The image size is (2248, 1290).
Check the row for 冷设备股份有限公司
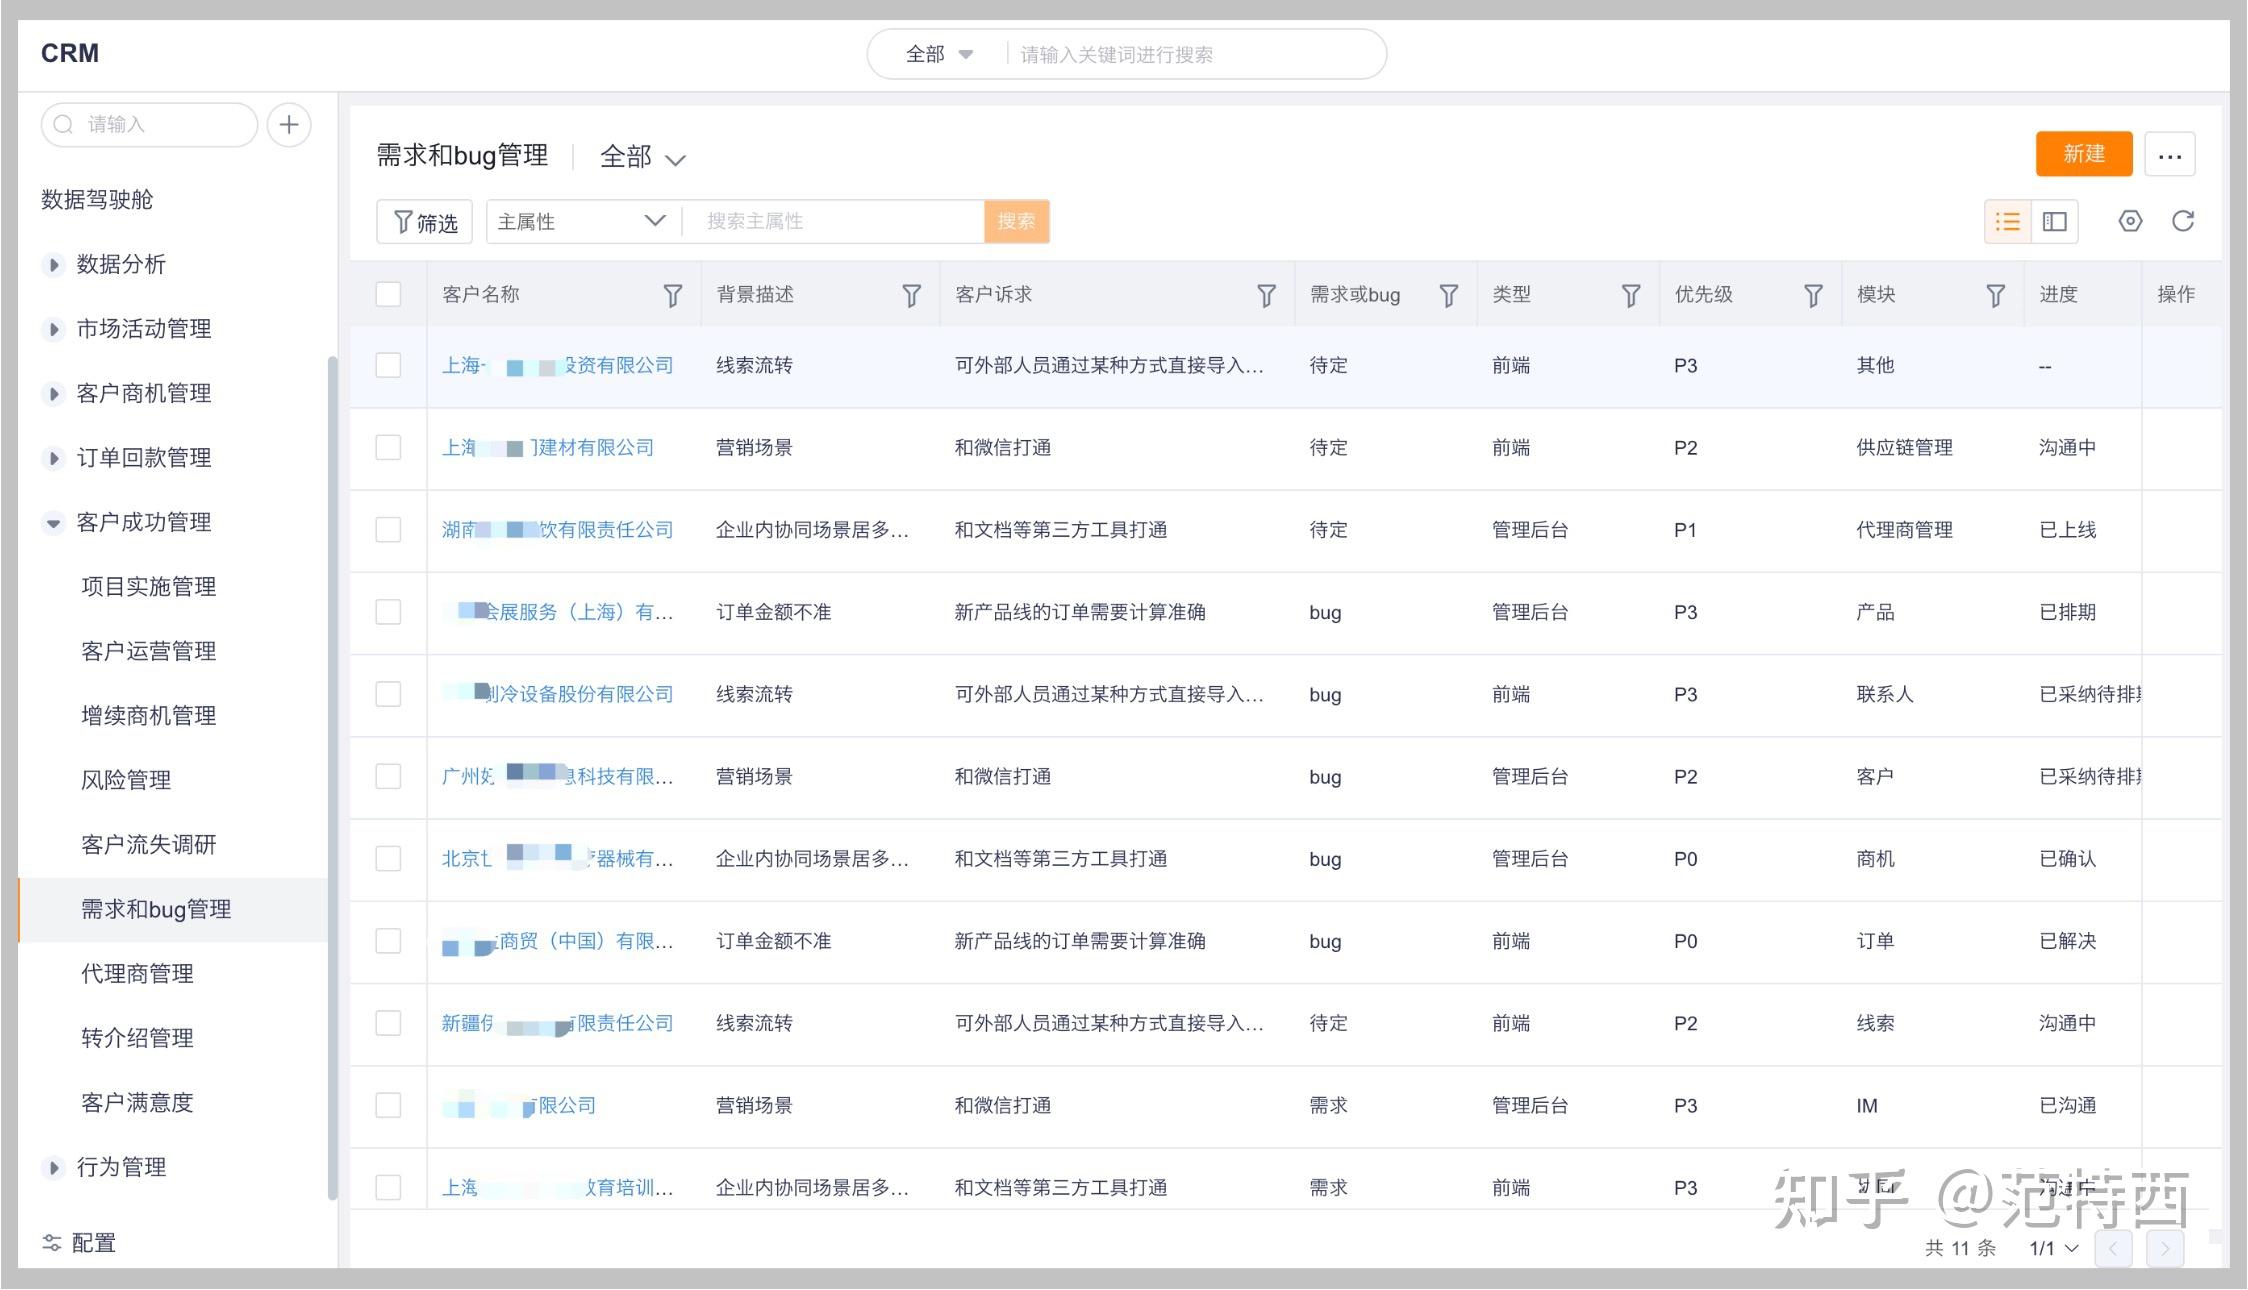[x=388, y=694]
